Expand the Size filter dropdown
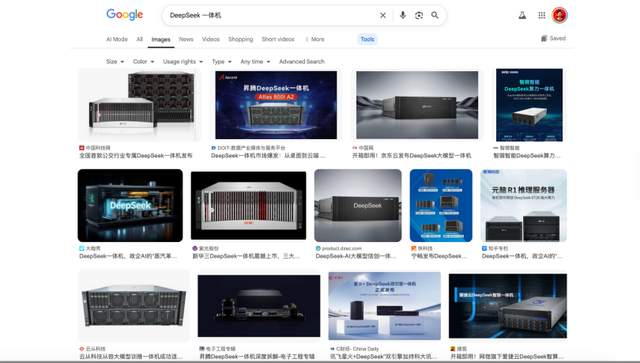The width and height of the screenshot is (640, 363). pyautogui.click(x=115, y=62)
